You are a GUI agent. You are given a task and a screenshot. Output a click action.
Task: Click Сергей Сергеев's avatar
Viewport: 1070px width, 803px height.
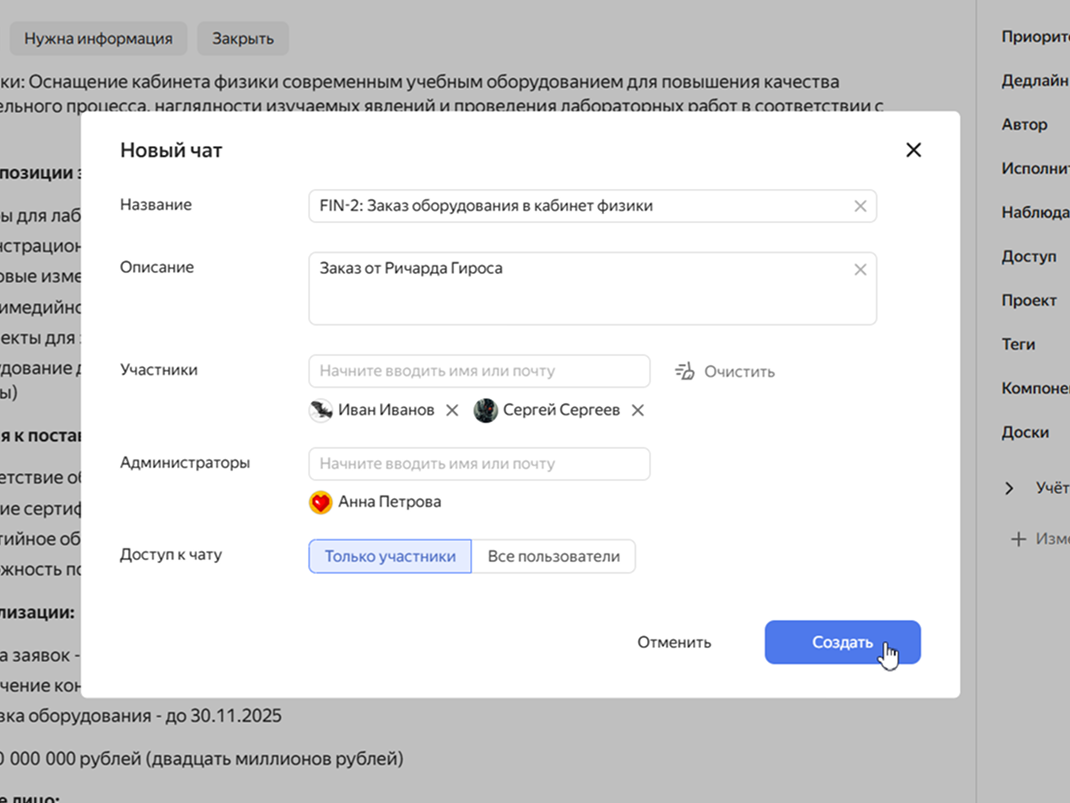[486, 410]
